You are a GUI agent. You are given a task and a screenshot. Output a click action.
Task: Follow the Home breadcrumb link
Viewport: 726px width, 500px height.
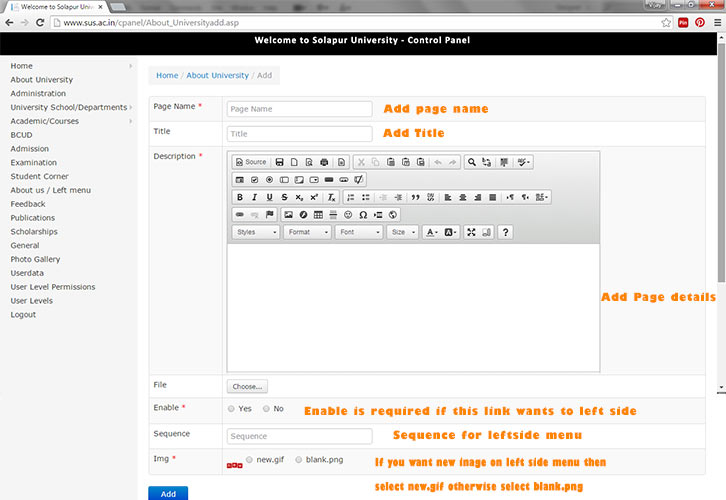tap(167, 75)
